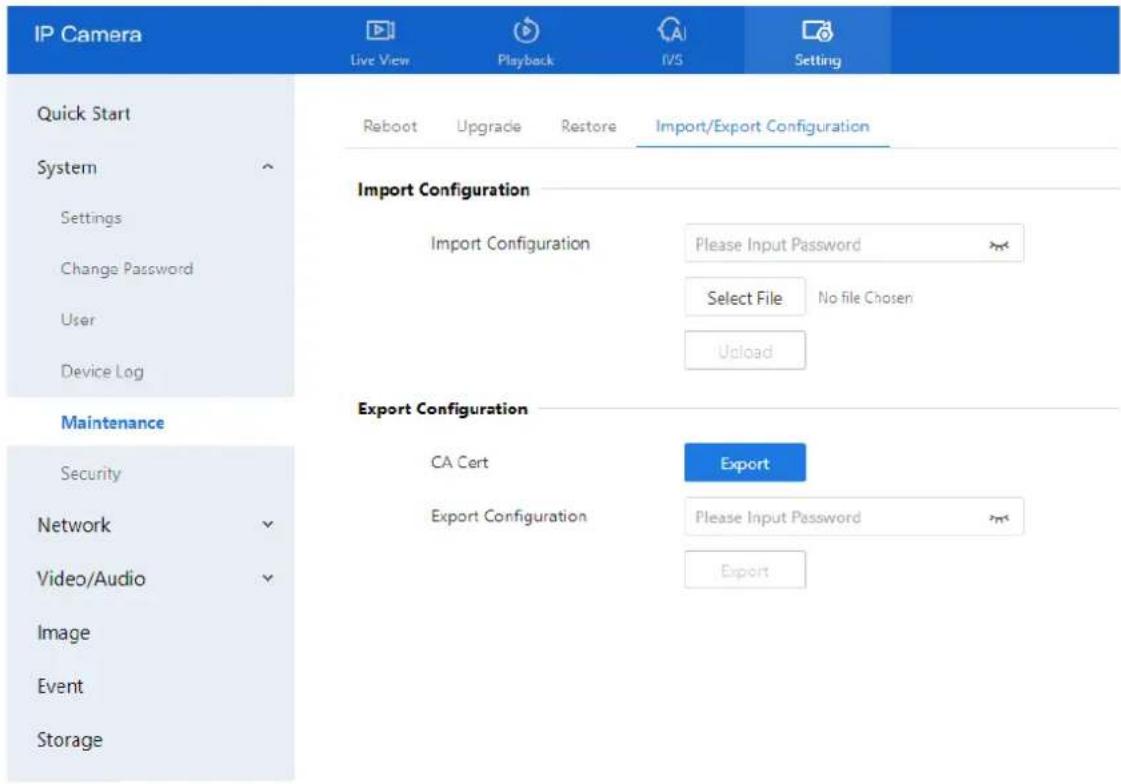Switch to the Reboot tab
Image resolution: width=1121 pixels, height=784 pixels.
coord(390,126)
